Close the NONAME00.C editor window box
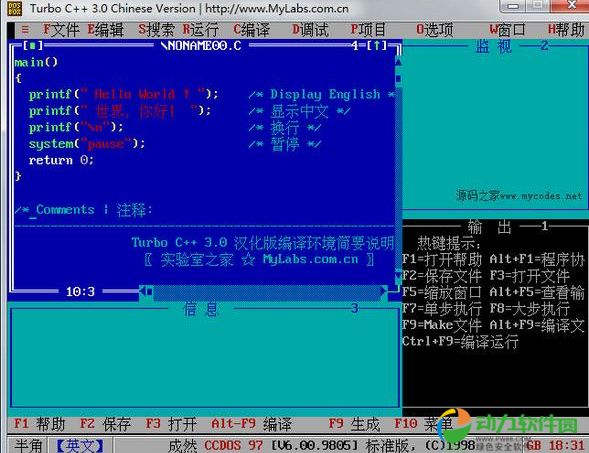589x453 pixels. (33, 46)
